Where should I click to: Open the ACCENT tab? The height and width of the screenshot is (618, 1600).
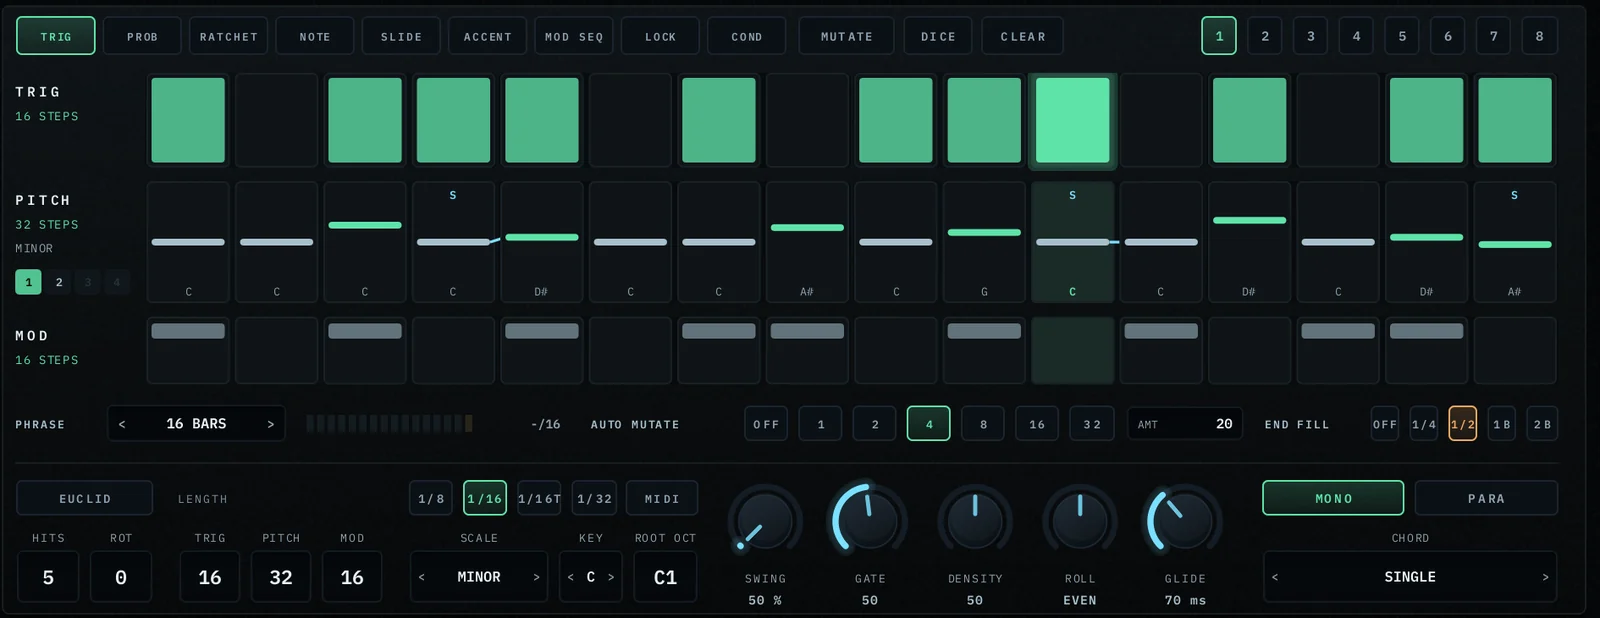487,36
